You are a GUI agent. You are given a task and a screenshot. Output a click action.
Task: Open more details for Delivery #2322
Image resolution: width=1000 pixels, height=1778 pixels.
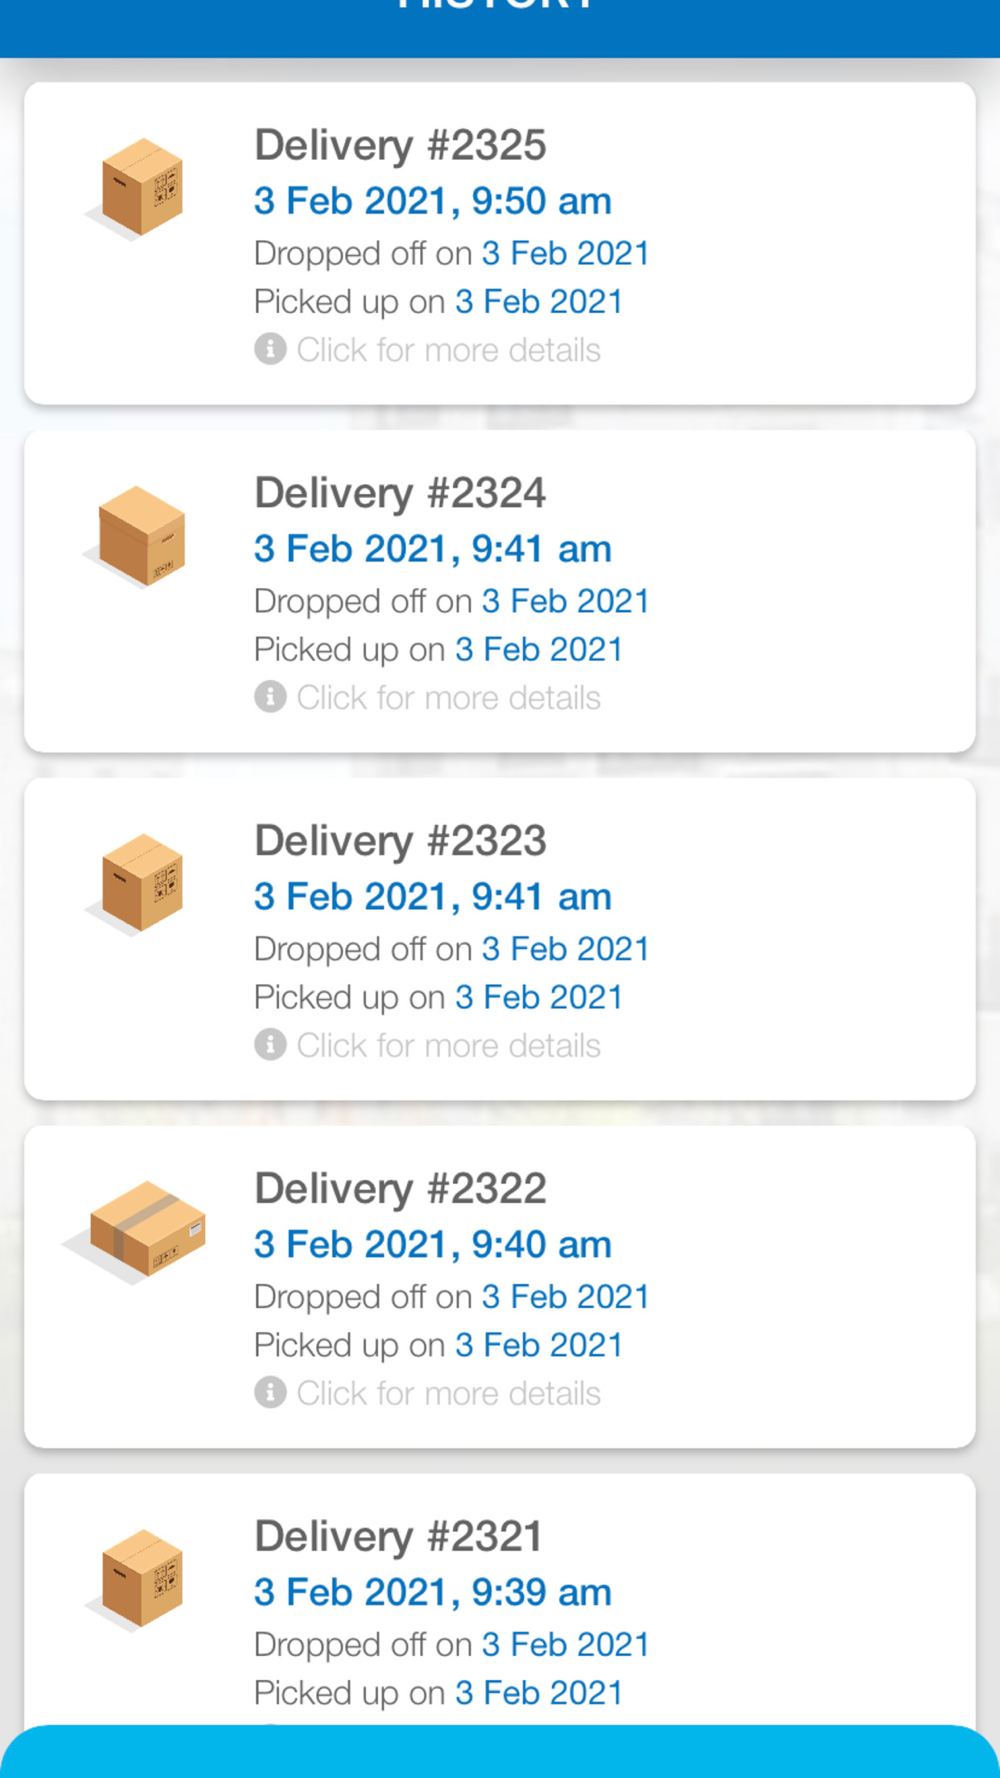tap(448, 1394)
